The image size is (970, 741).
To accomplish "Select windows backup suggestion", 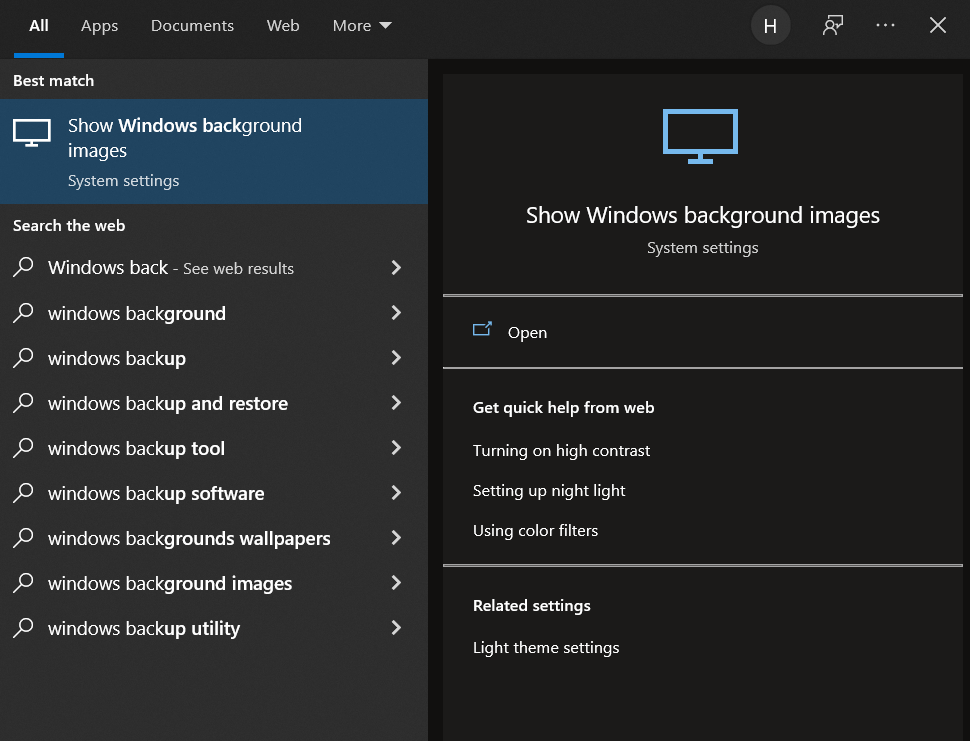I will coord(214,358).
